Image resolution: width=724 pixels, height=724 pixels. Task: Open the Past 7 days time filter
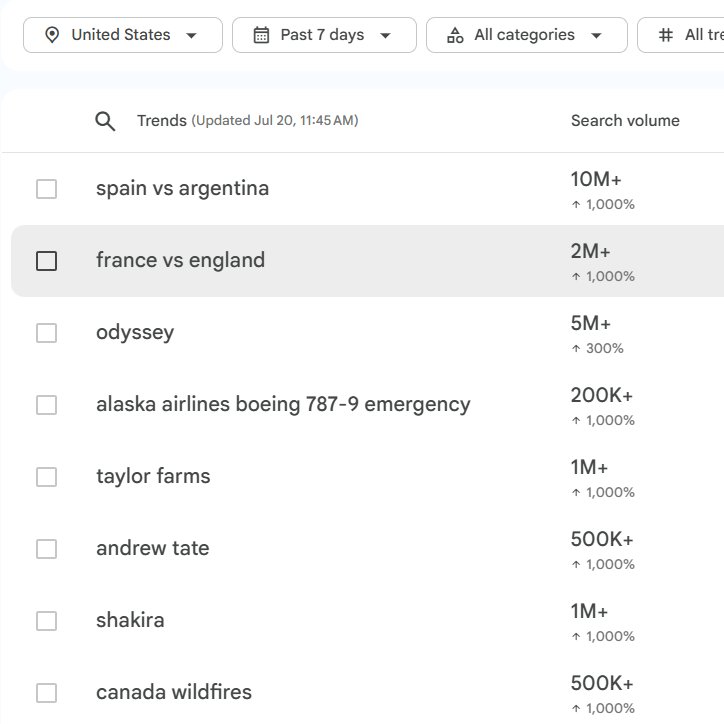[x=324, y=35]
